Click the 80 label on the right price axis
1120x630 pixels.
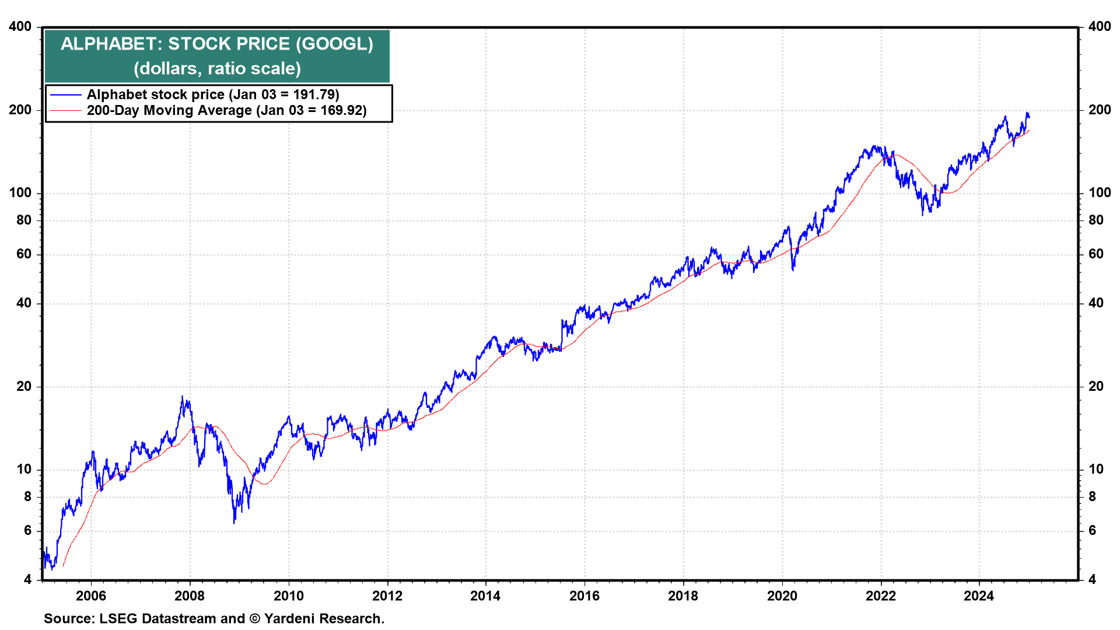pyautogui.click(x=1096, y=220)
